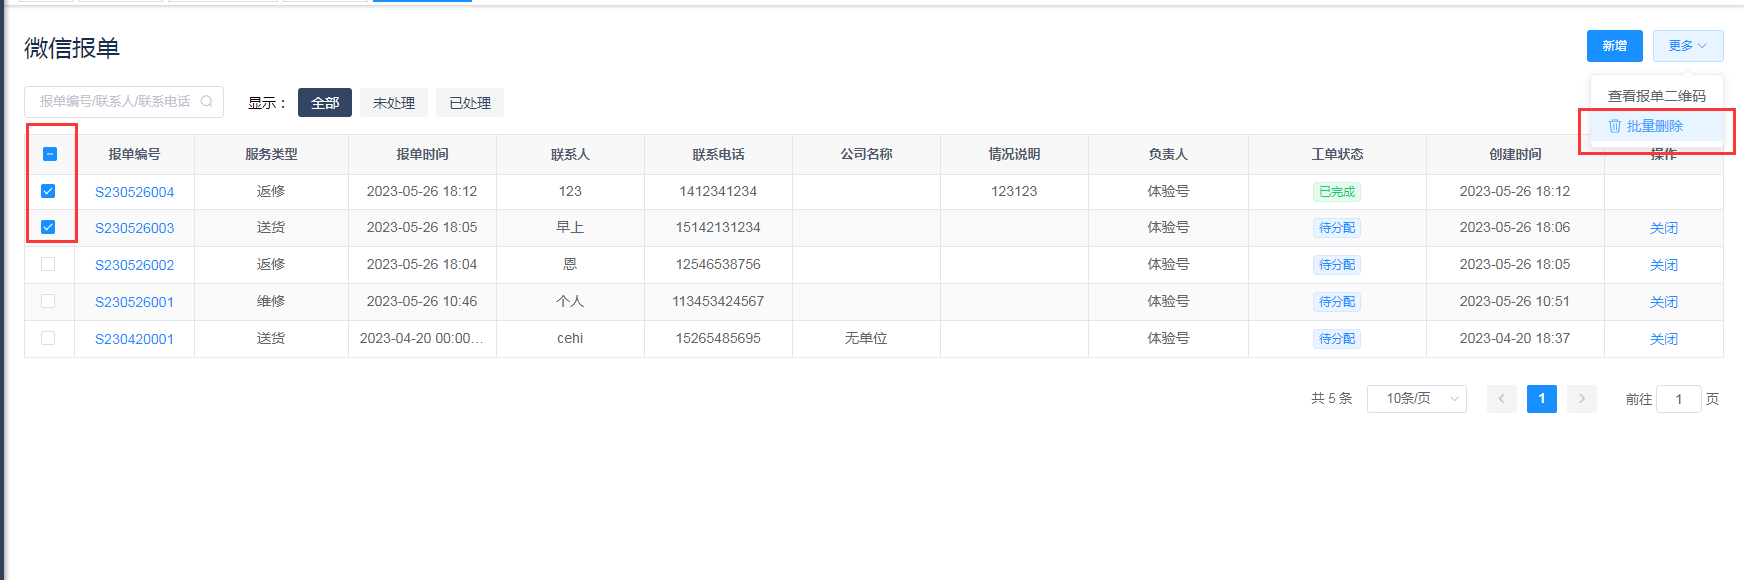Go to next page arrow
1744x580 pixels.
click(1581, 399)
